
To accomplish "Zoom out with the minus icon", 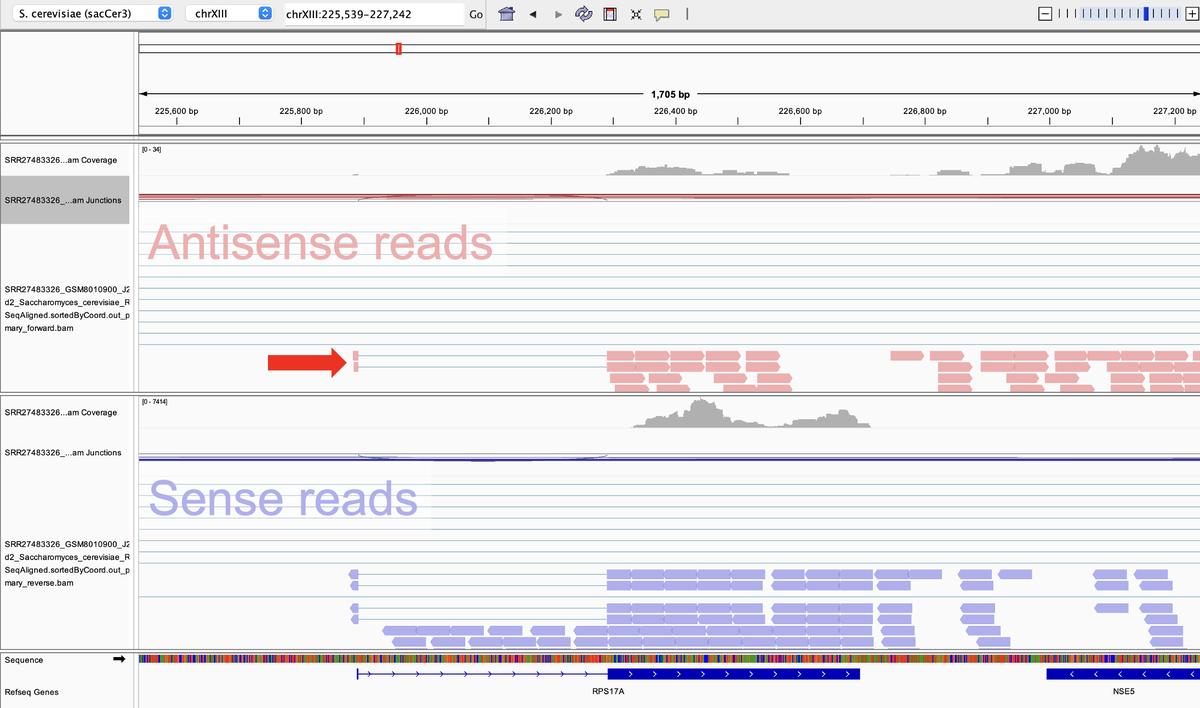I will pyautogui.click(x=1045, y=14).
